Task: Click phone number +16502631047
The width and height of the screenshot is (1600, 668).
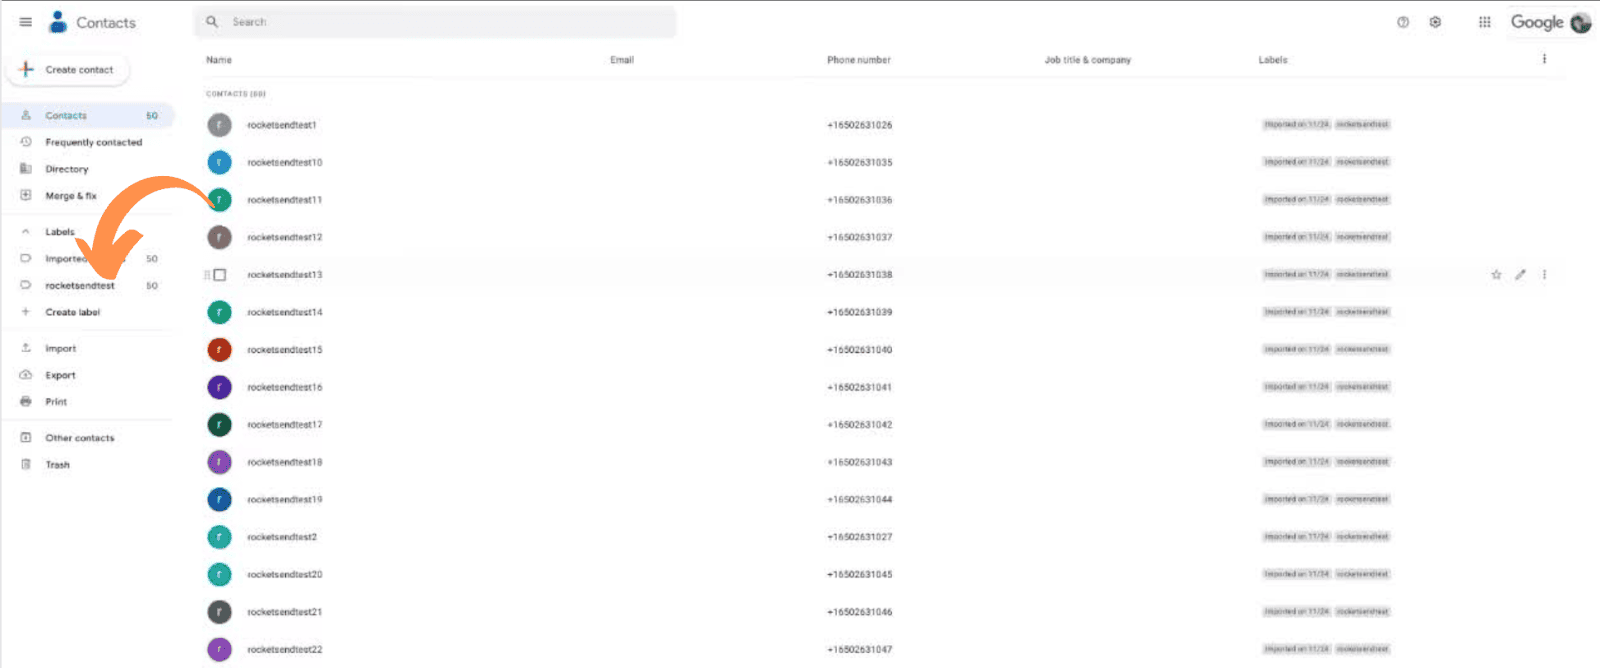Action: (860, 649)
